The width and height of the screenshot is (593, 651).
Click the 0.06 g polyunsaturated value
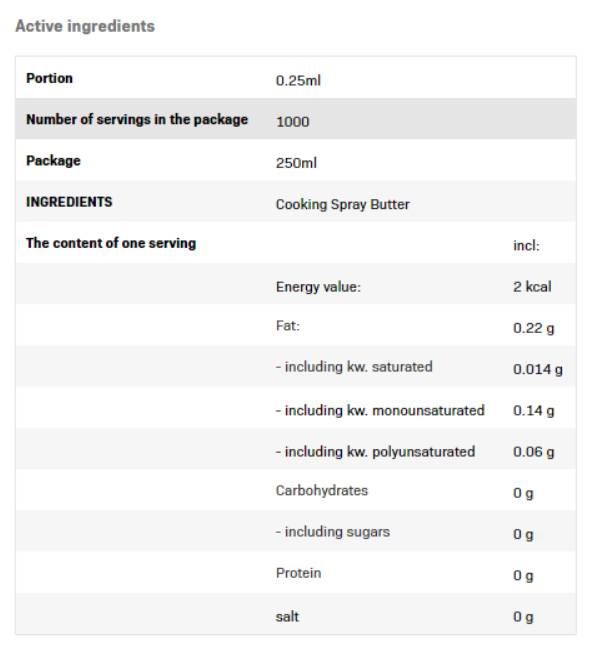tap(534, 452)
